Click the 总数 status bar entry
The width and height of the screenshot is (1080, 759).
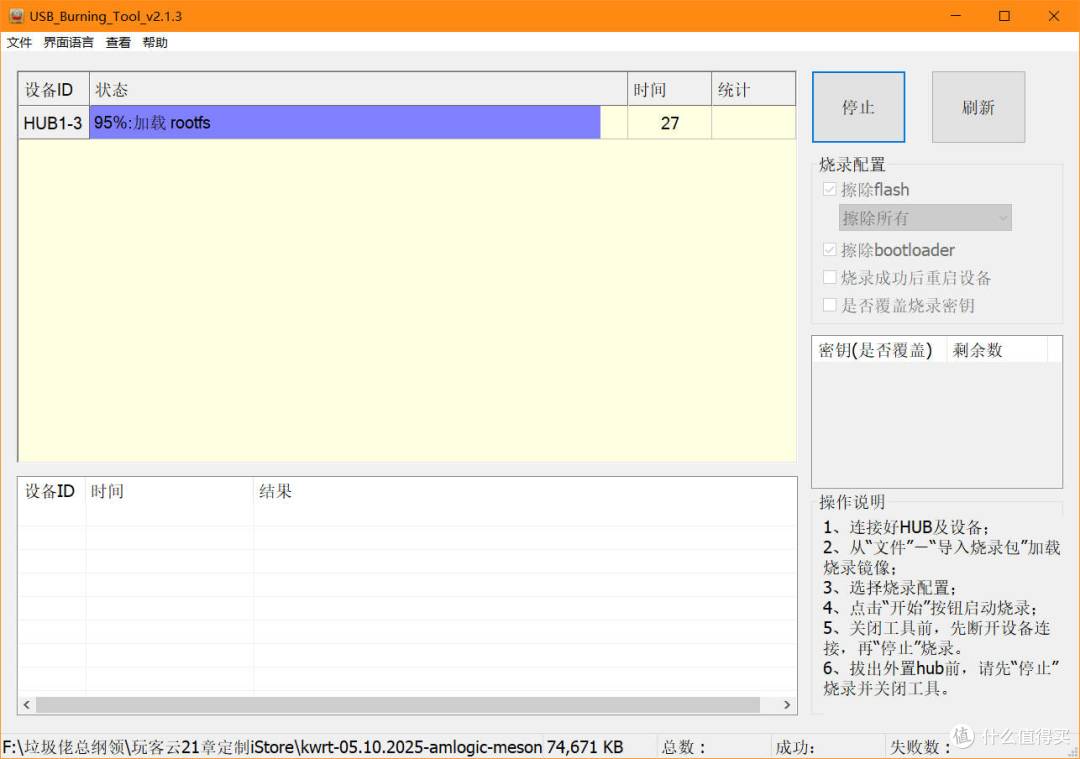[x=684, y=747]
